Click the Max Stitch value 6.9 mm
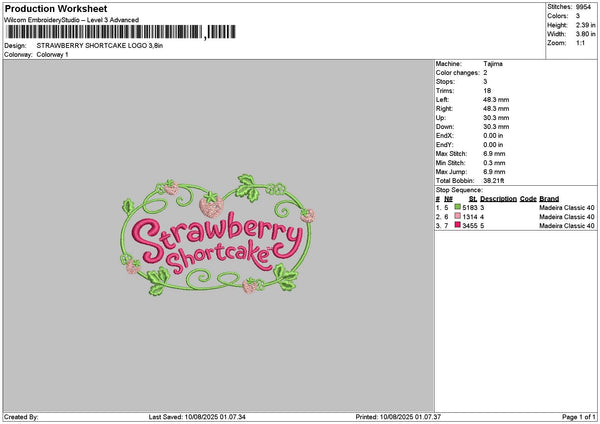 (x=494, y=154)
